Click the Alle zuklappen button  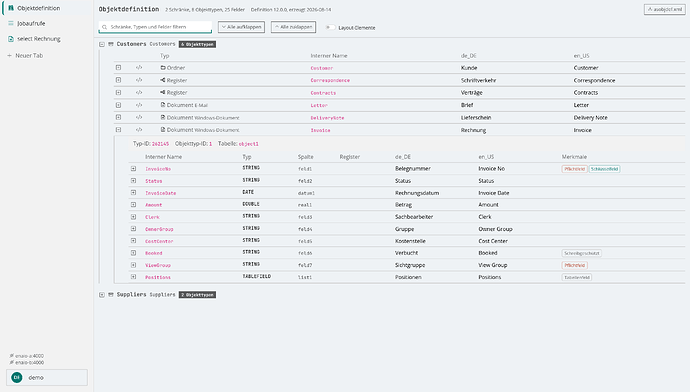(x=294, y=27)
